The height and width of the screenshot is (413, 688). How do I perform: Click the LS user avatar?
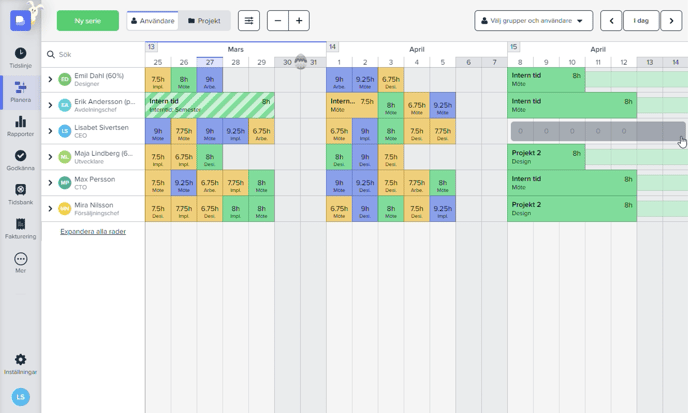tap(20, 397)
